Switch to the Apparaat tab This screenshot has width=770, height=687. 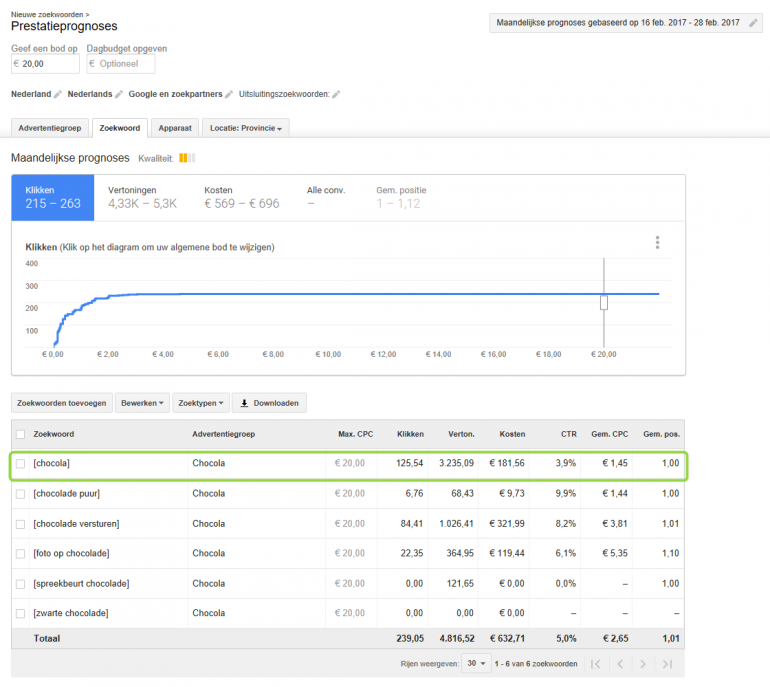coord(175,128)
